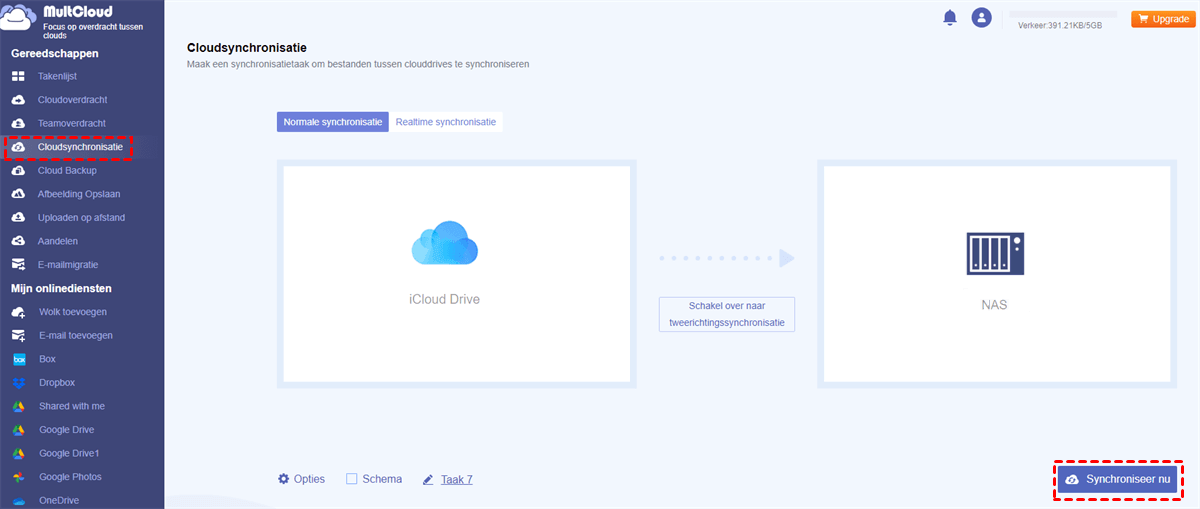Viewport: 1200px width, 509px height.
Task: Click the Google Drive icon
Action: pyautogui.click(x=18, y=430)
